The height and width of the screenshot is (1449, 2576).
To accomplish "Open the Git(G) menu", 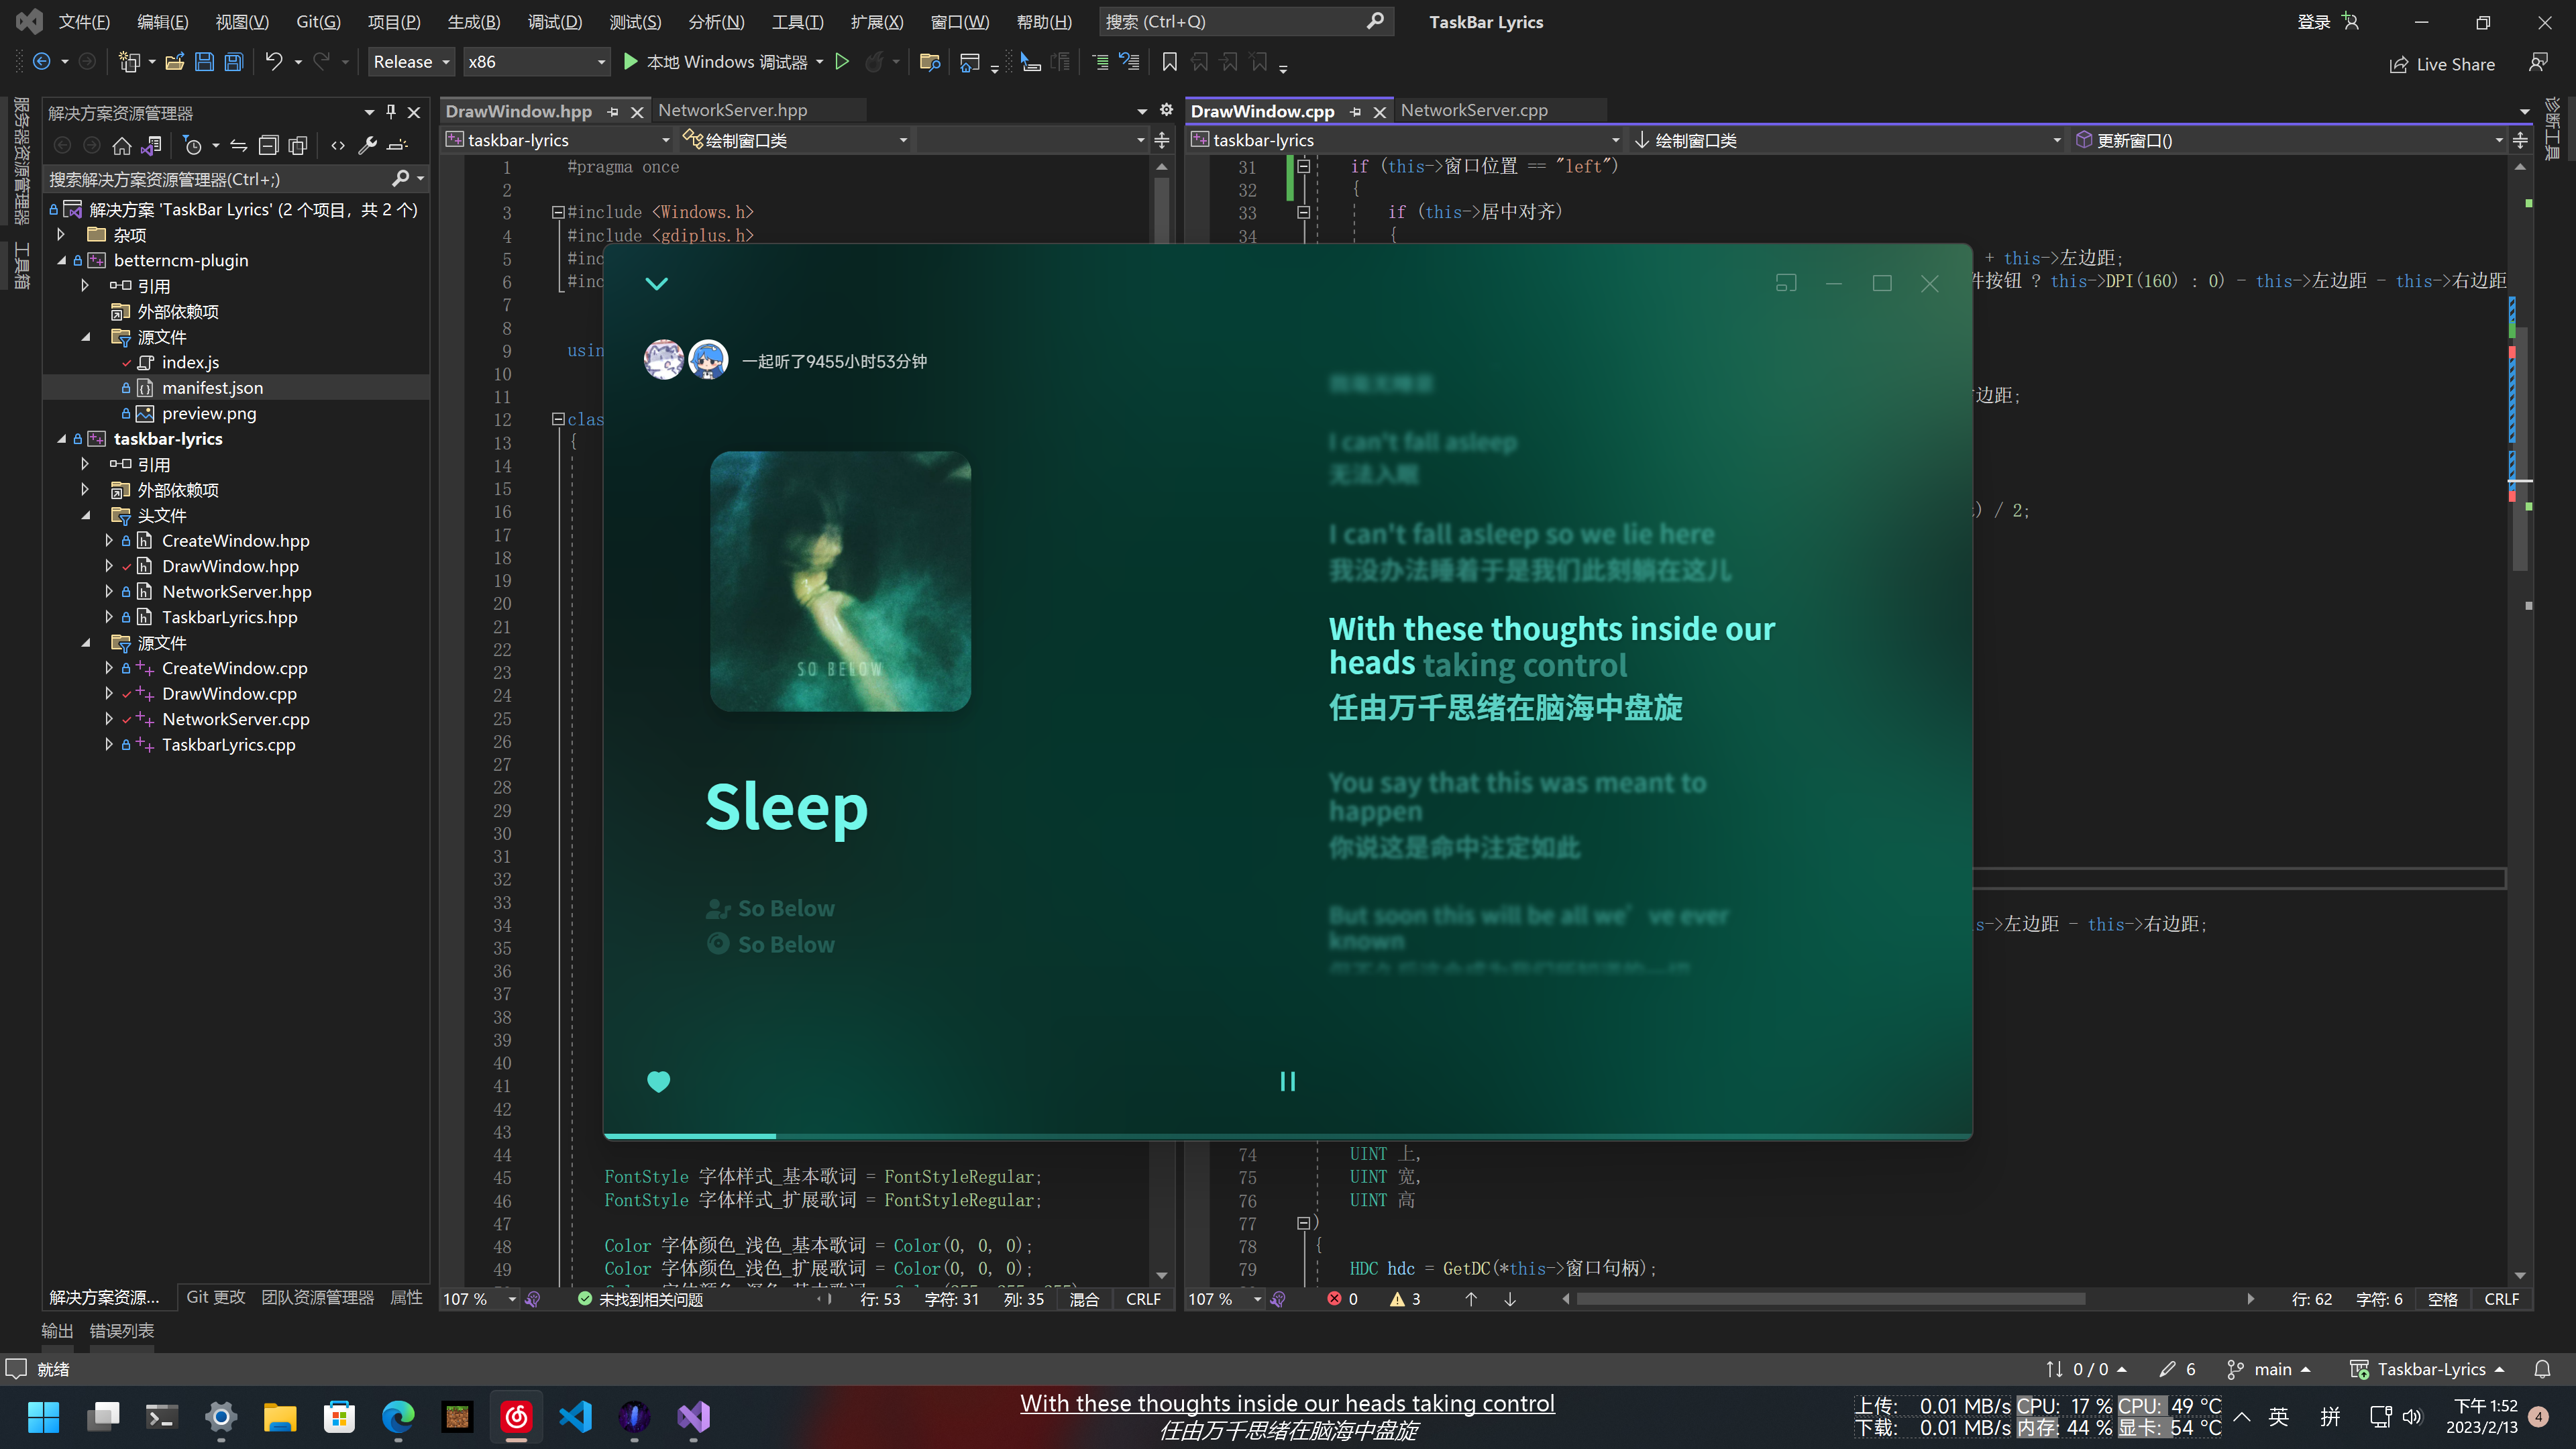I will point(317,21).
